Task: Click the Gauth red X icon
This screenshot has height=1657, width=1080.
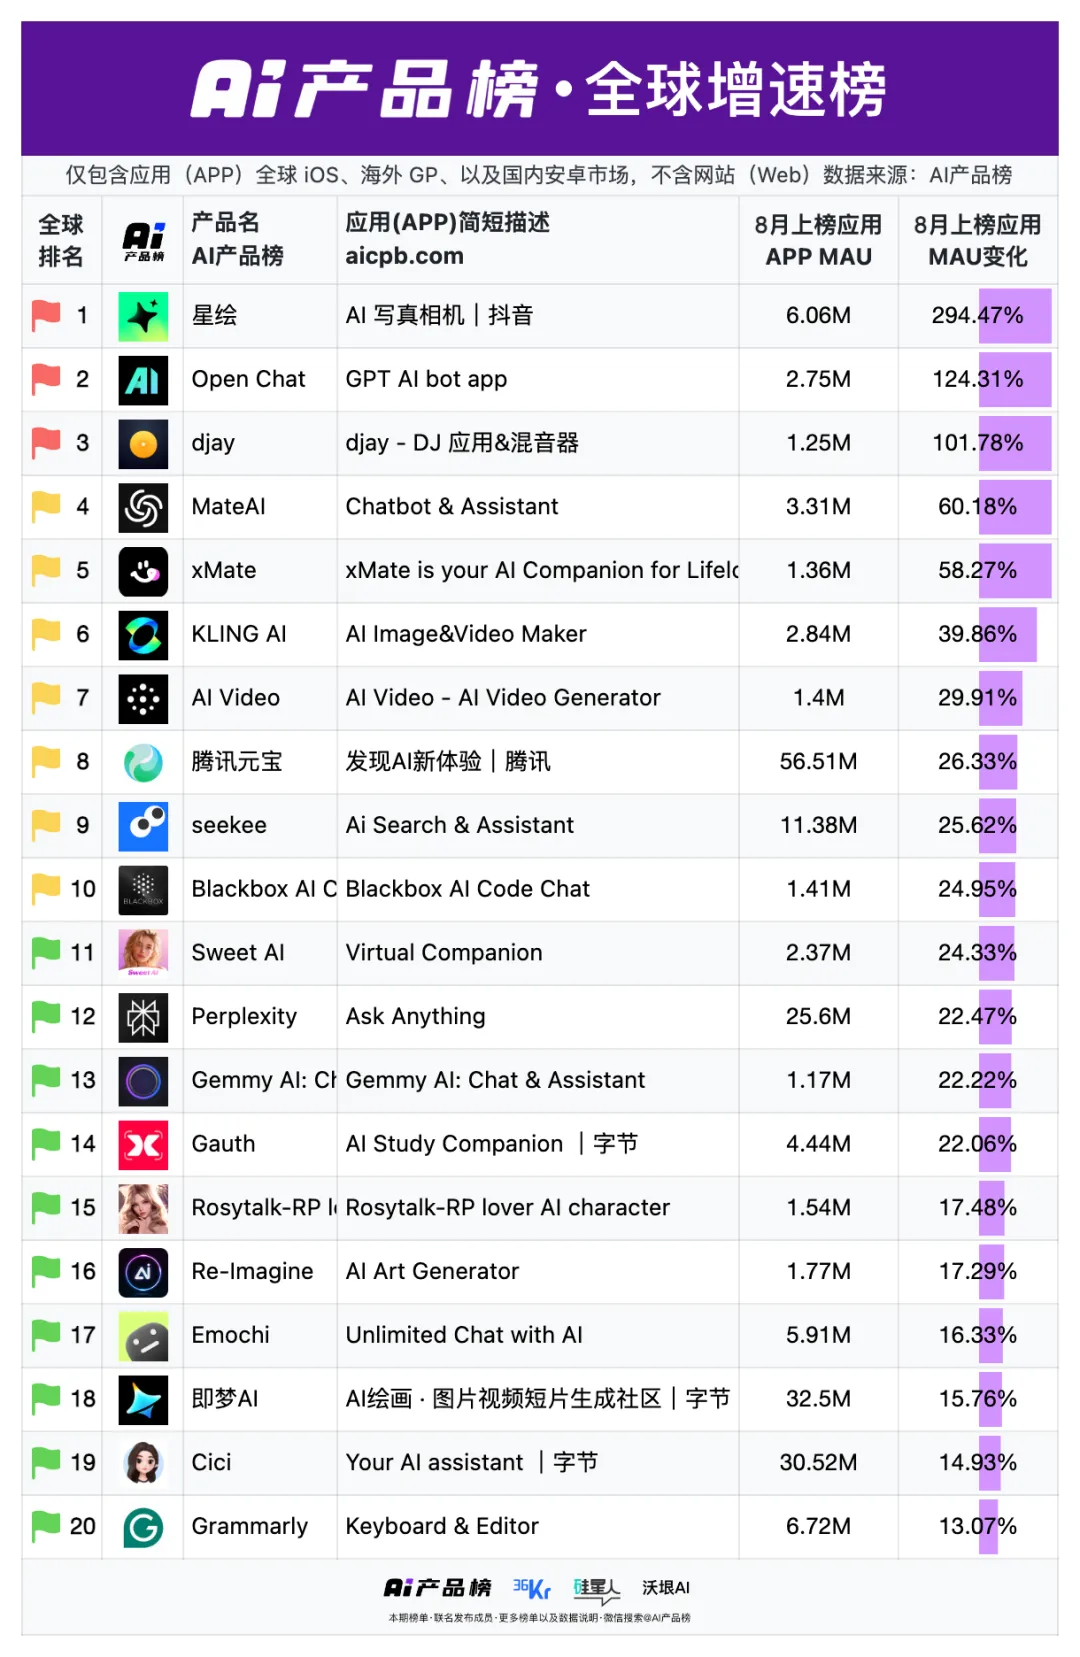Action: (143, 1145)
